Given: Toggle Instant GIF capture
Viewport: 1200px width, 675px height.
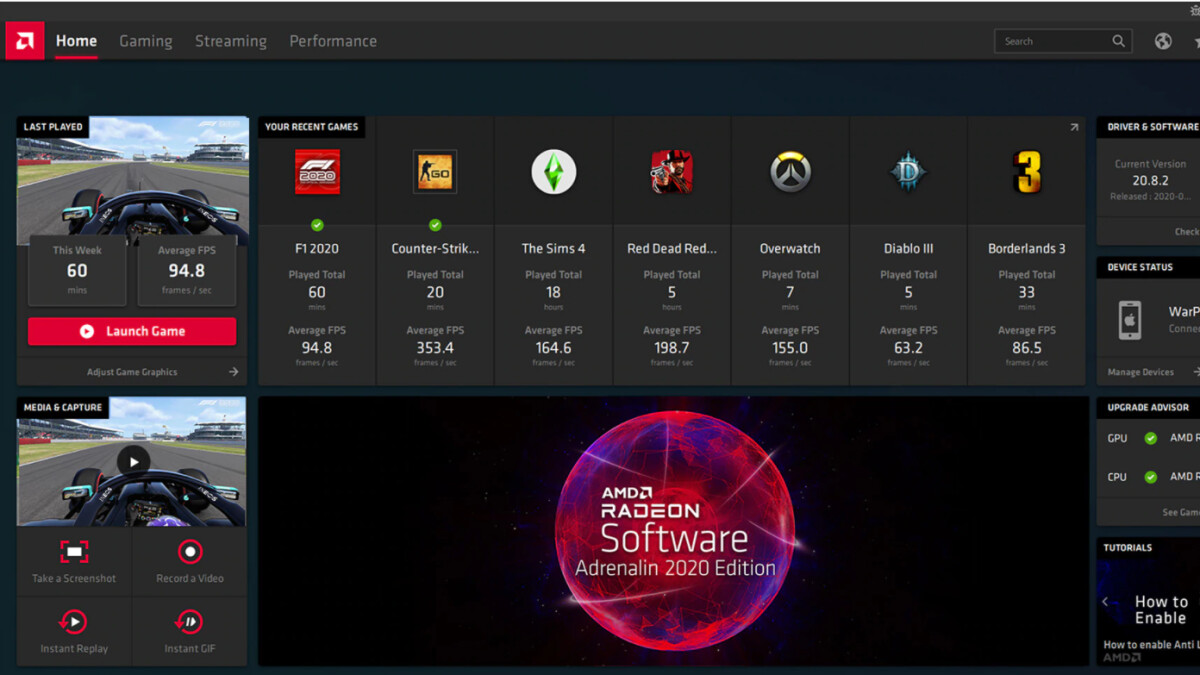Looking at the screenshot, I should coord(190,622).
